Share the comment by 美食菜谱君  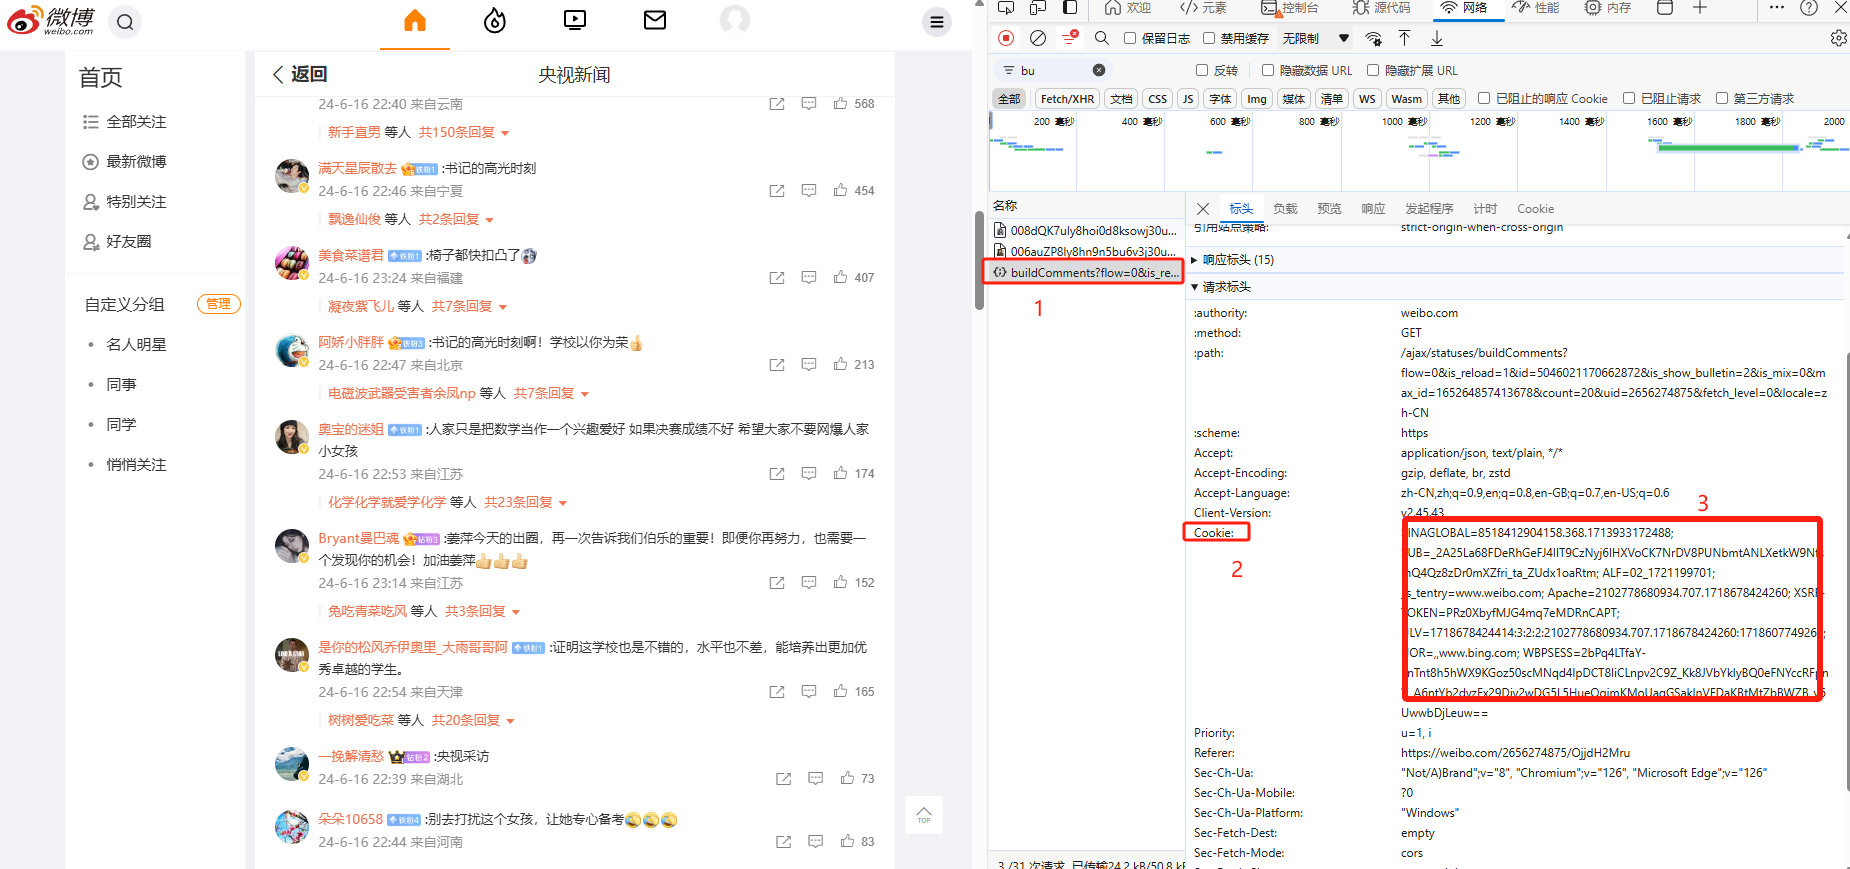pyautogui.click(x=777, y=278)
